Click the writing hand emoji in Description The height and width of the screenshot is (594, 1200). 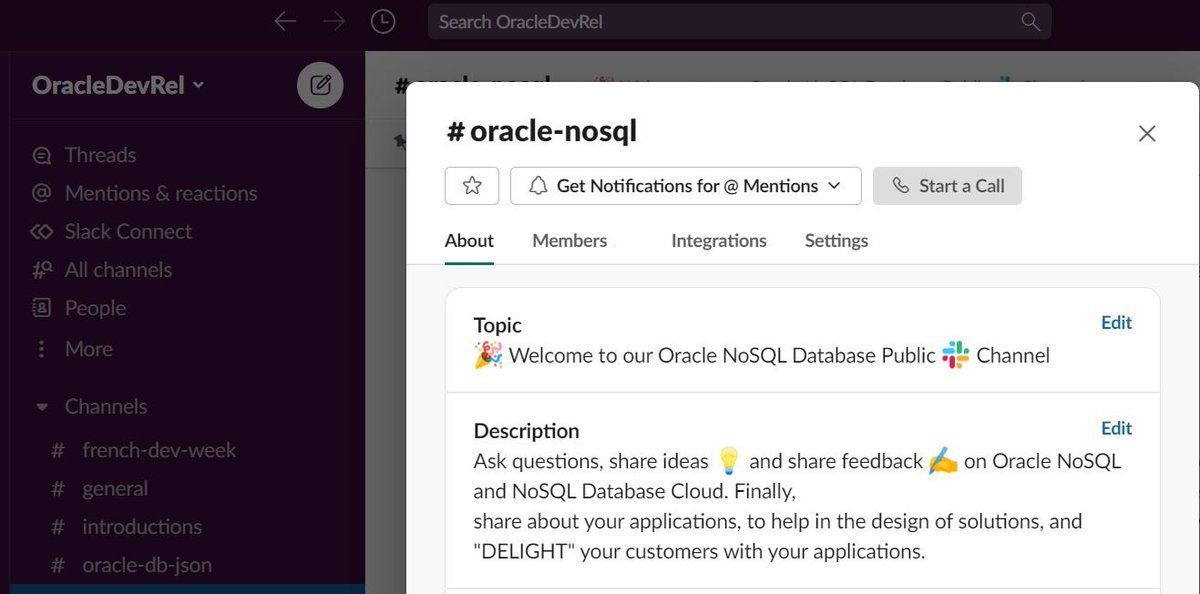(x=943, y=461)
